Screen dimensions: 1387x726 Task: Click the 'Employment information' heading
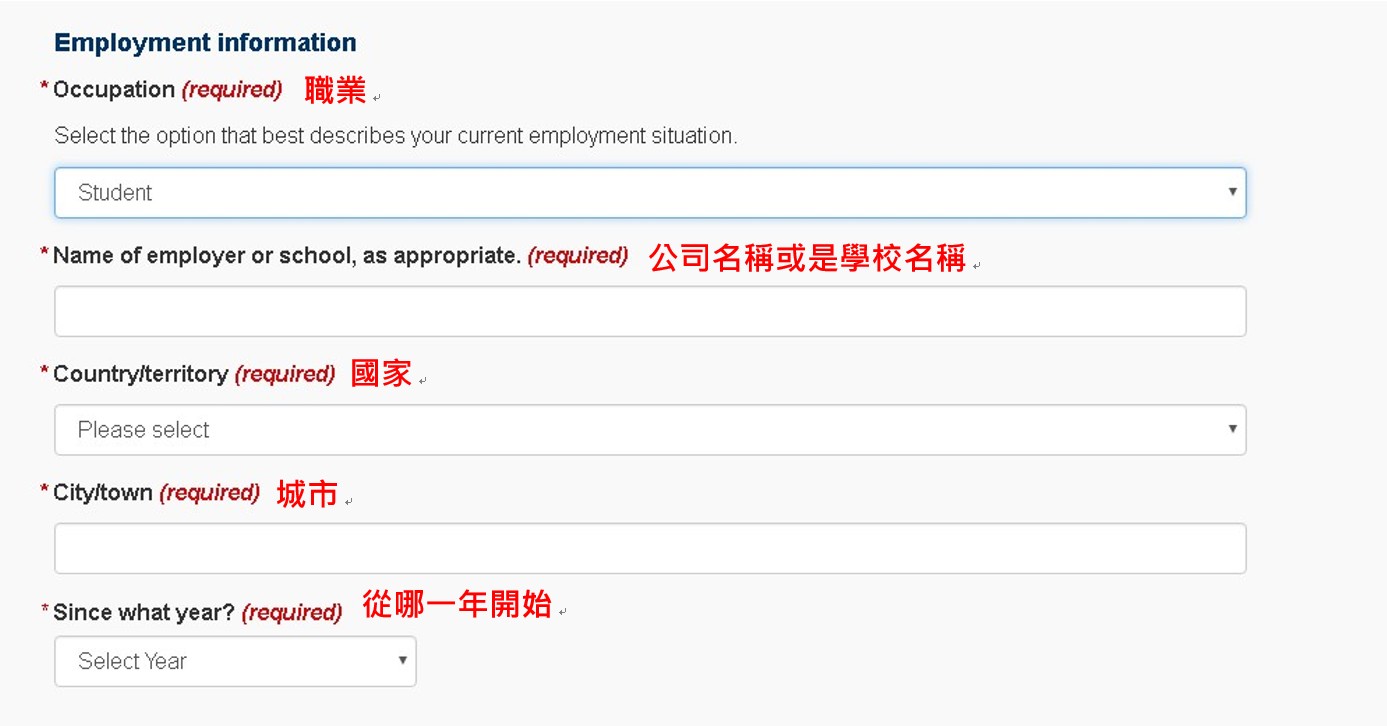pos(205,43)
